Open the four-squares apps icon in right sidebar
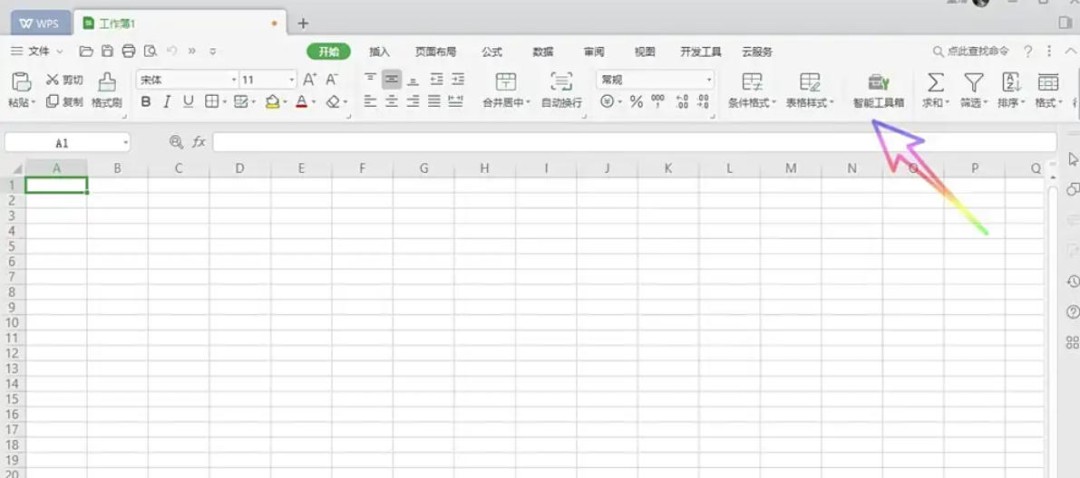The image size is (1080, 478). (1072, 342)
